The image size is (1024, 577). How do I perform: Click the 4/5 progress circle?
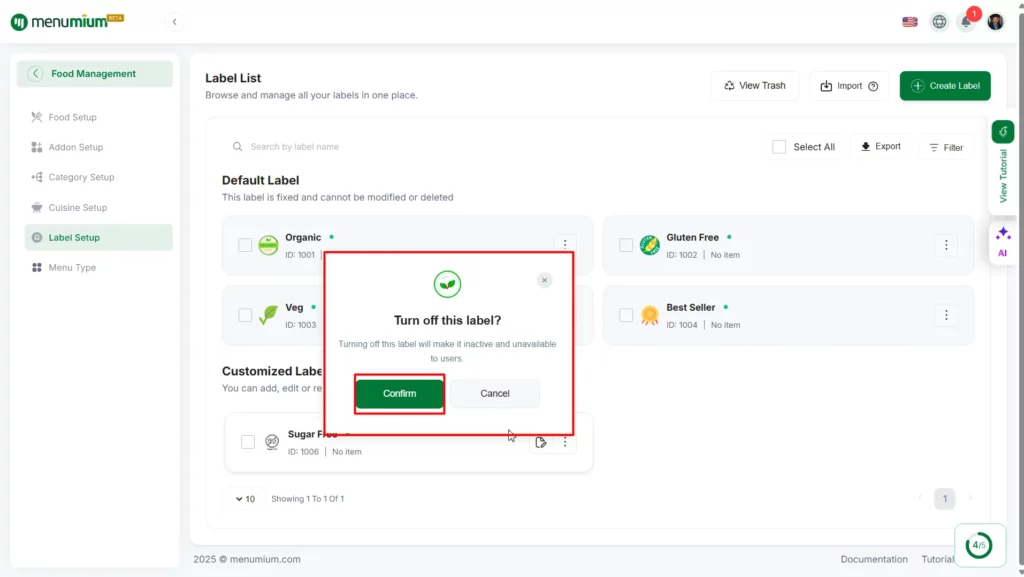978,545
